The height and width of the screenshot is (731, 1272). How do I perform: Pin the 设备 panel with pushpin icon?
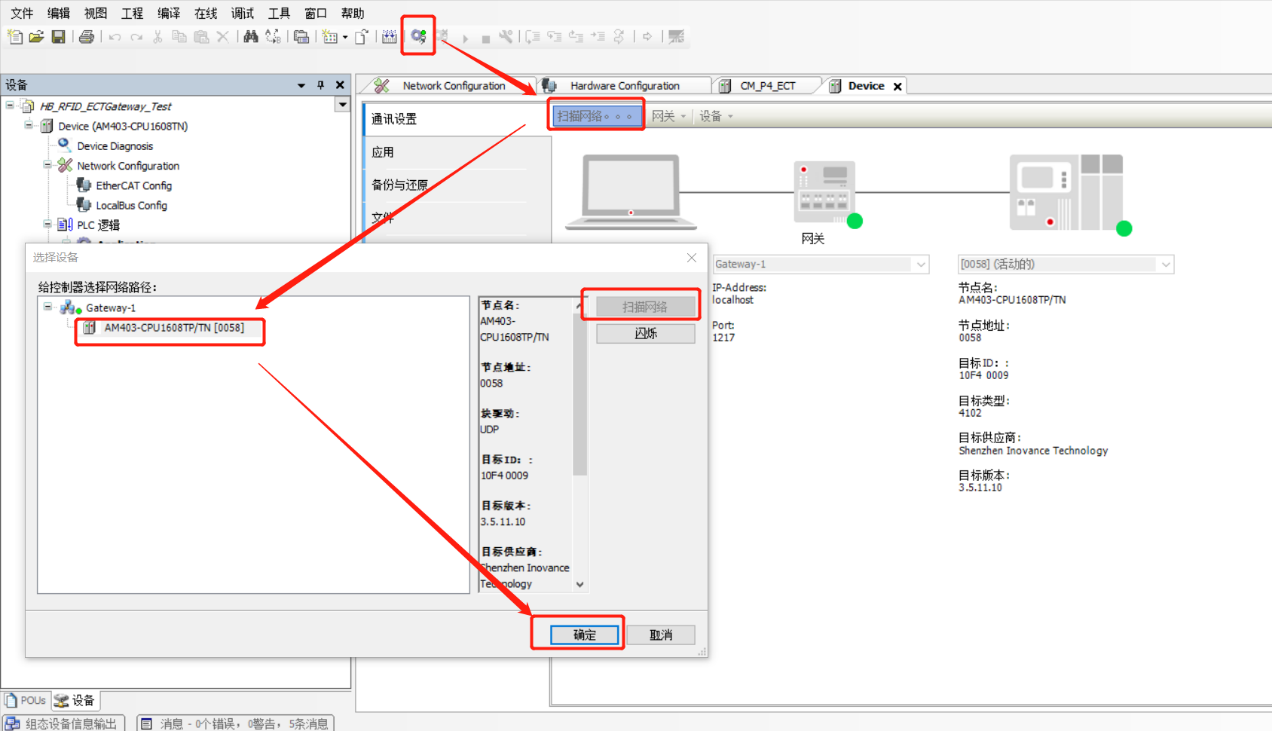tap(321, 86)
